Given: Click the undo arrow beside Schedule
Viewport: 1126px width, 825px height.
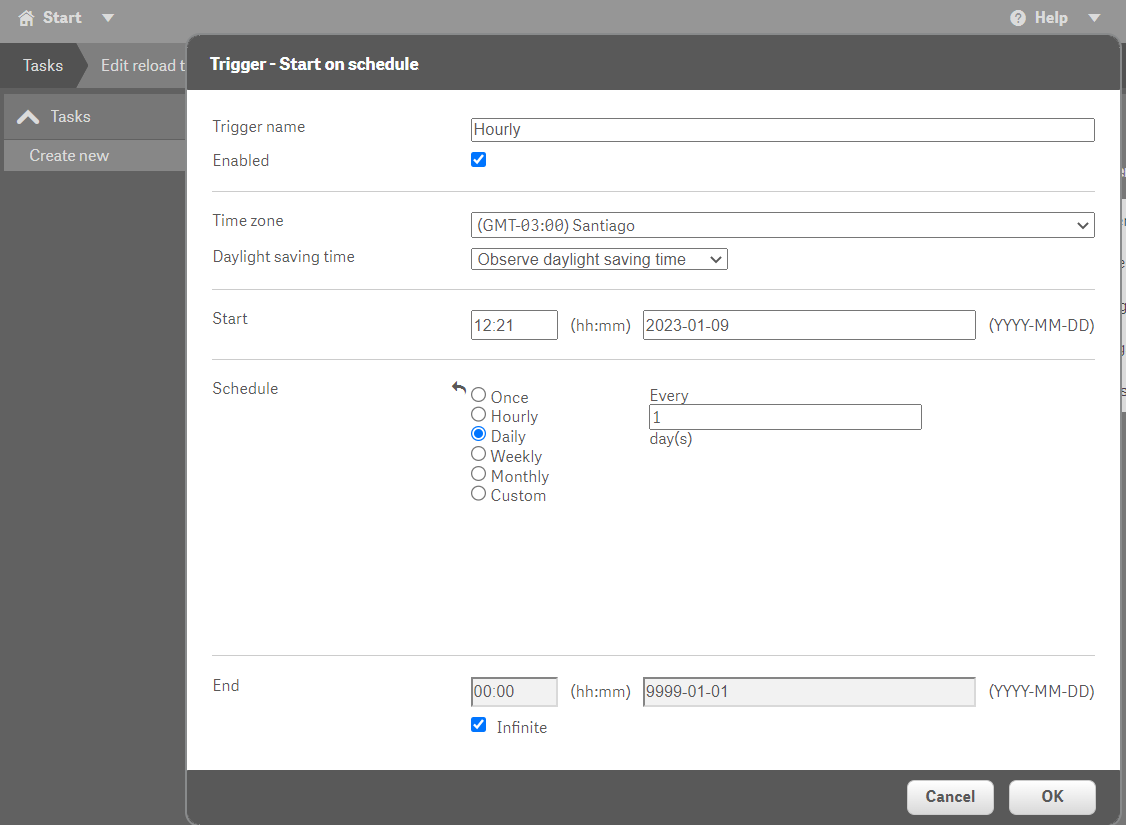Looking at the screenshot, I should pyautogui.click(x=458, y=388).
